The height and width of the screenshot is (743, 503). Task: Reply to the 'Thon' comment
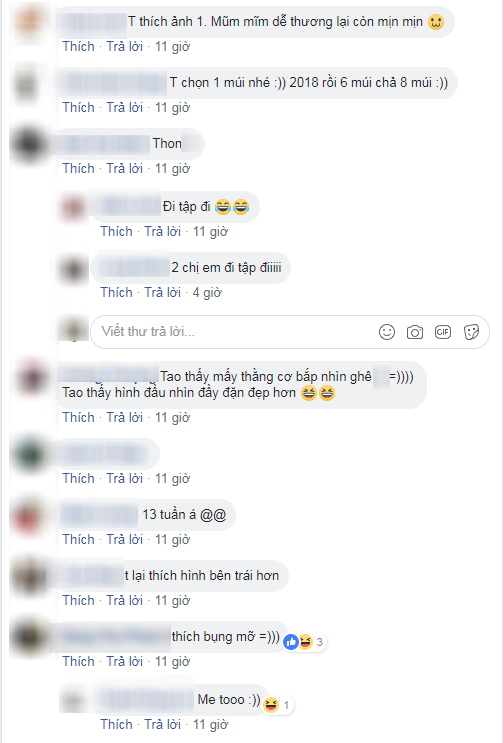pos(125,169)
